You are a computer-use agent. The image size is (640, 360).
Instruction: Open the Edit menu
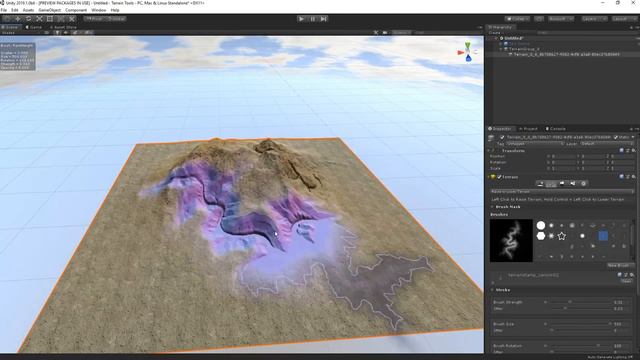tap(15, 10)
